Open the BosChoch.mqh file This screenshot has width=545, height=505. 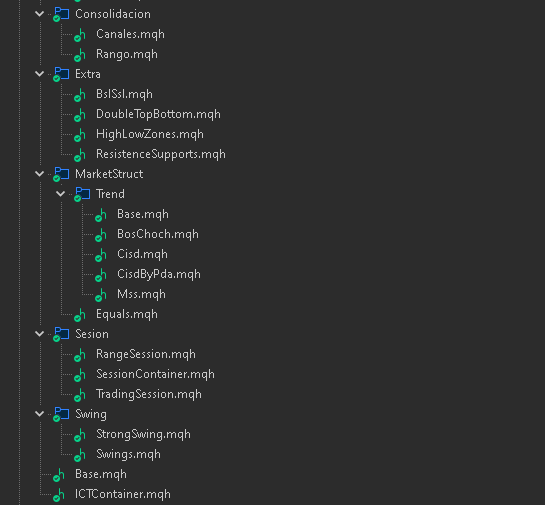click(x=158, y=234)
